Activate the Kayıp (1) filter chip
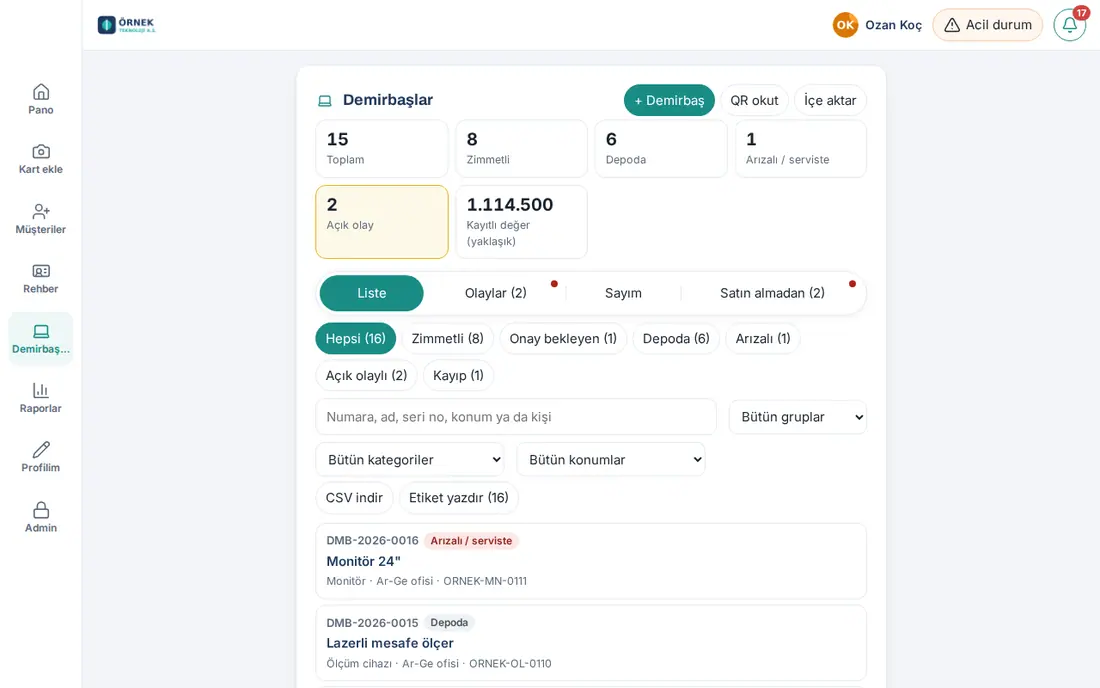Viewport: 1100px width, 688px height. click(458, 376)
